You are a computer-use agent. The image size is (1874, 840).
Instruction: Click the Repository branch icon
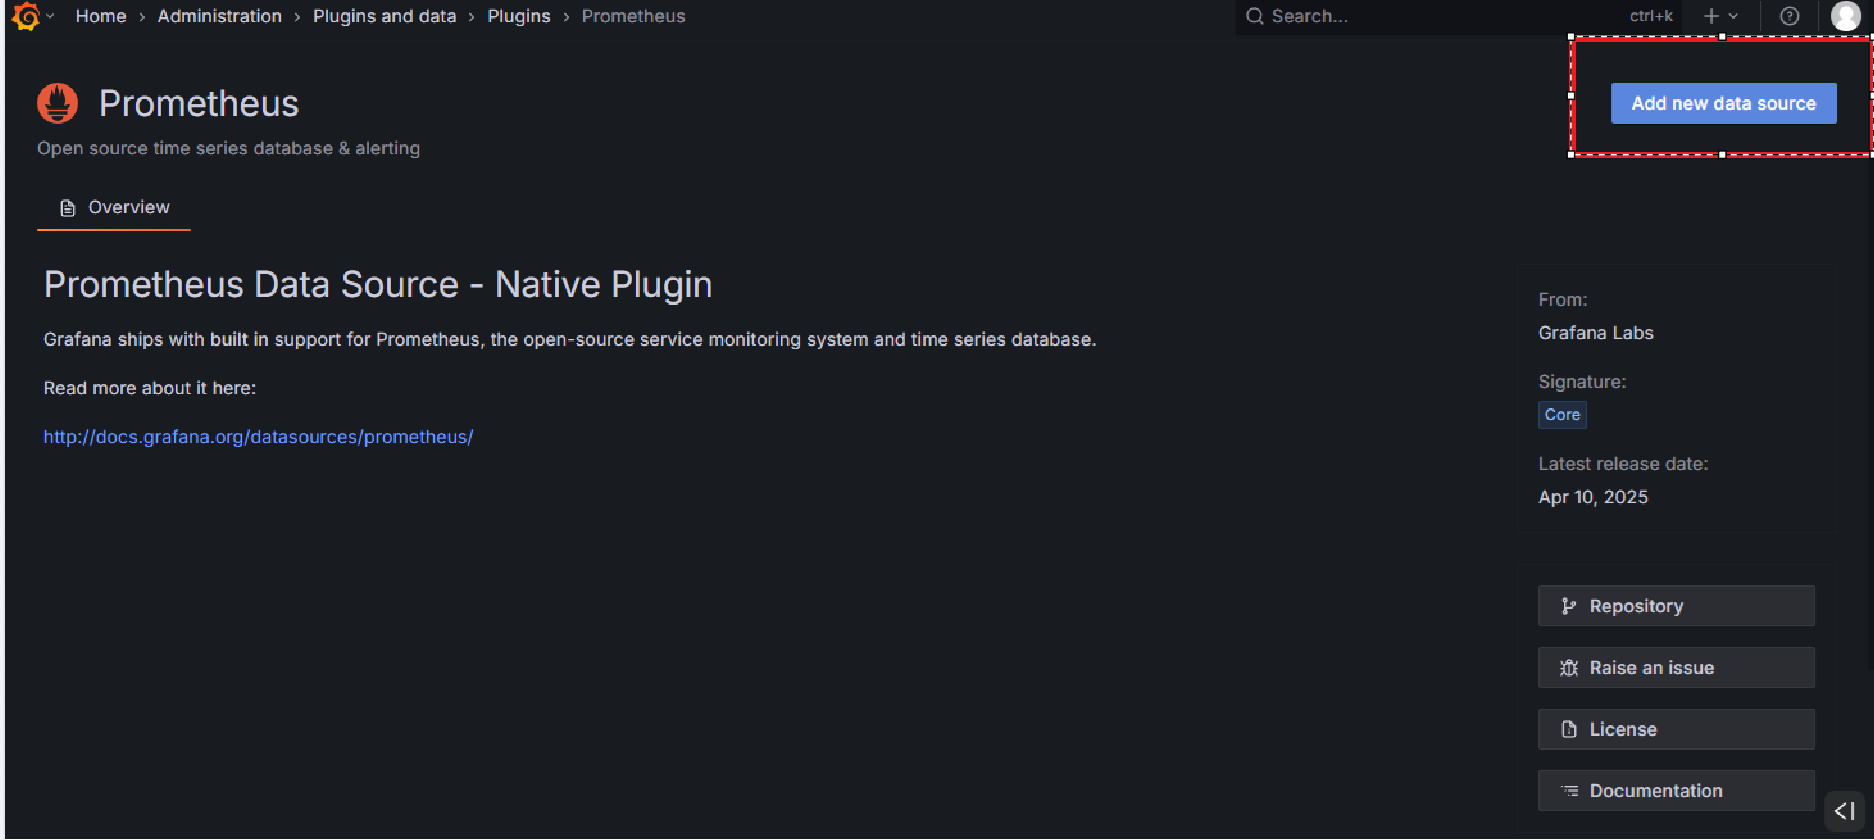1569,606
